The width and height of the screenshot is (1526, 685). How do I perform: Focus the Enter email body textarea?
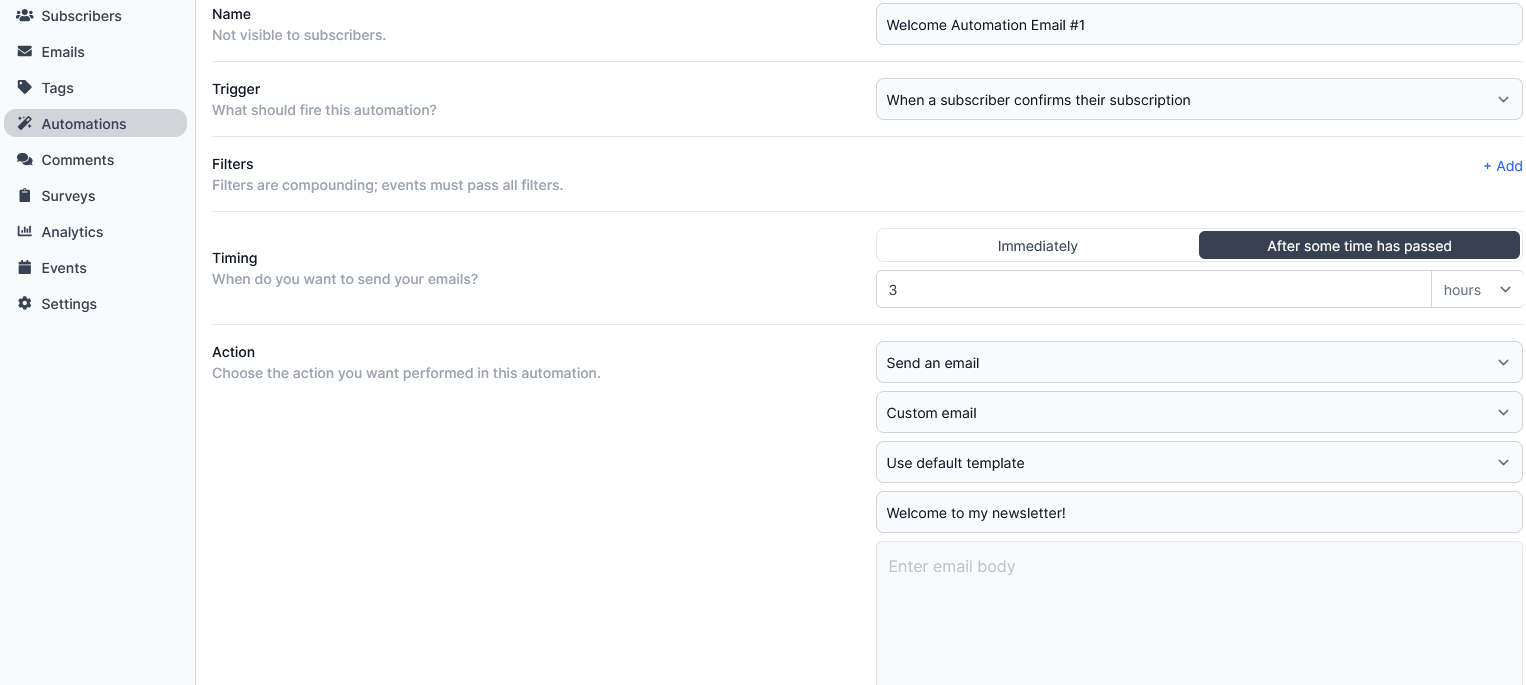tap(1198, 612)
